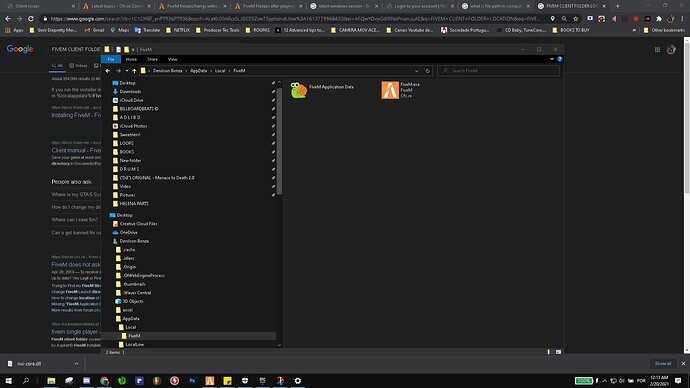Click the Search FiveM input box
Screen dimensions: 690x388
[499, 71]
